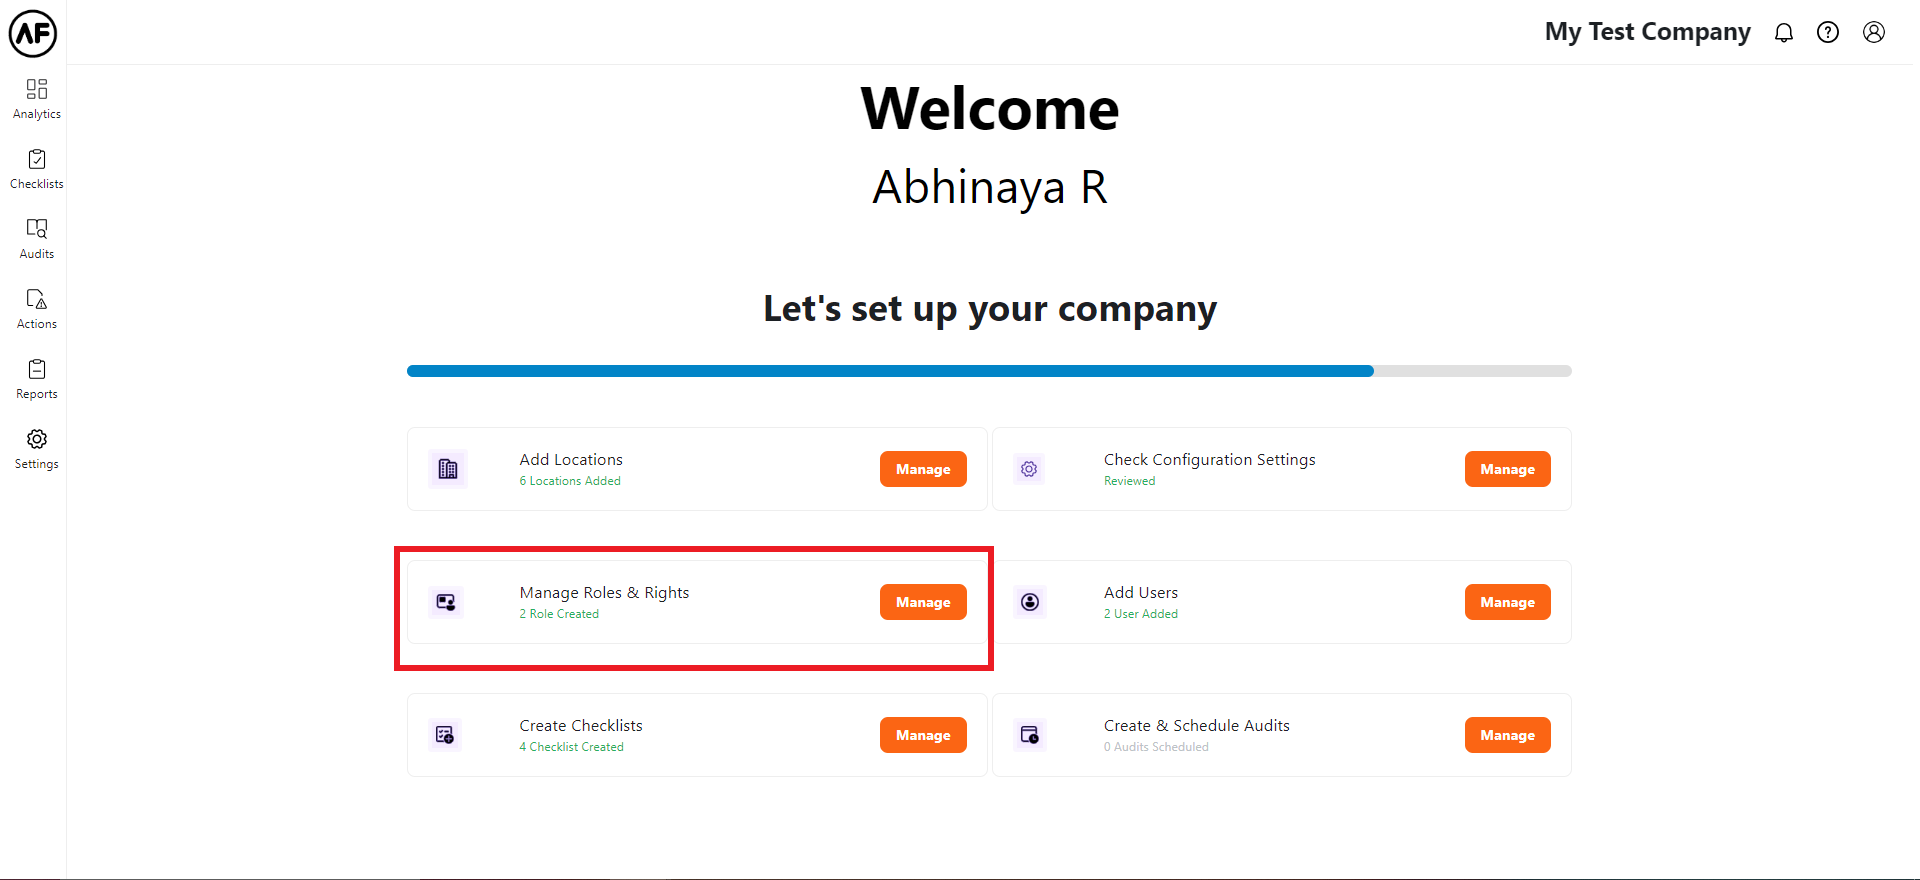1920x880 pixels.
Task: Open Reports in the sidebar
Action: point(37,379)
